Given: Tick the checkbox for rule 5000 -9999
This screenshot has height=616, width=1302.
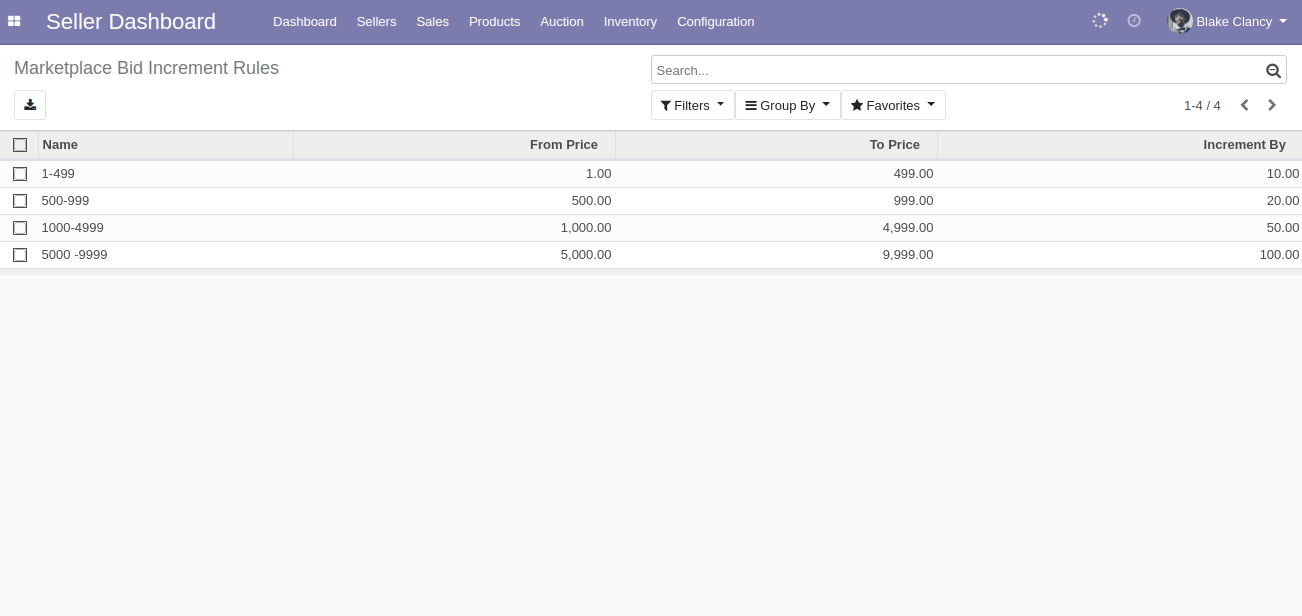Looking at the screenshot, I should 20,255.
